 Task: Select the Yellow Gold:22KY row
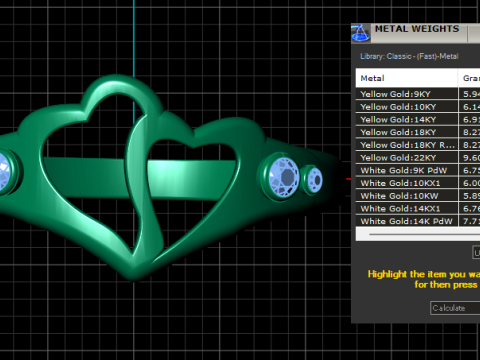(x=418, y=157)
